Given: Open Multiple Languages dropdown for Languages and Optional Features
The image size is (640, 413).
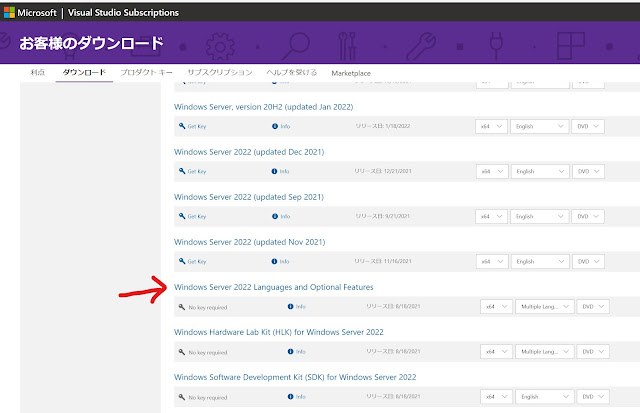Looking at the screenshot, I should (x=545, y=306).
